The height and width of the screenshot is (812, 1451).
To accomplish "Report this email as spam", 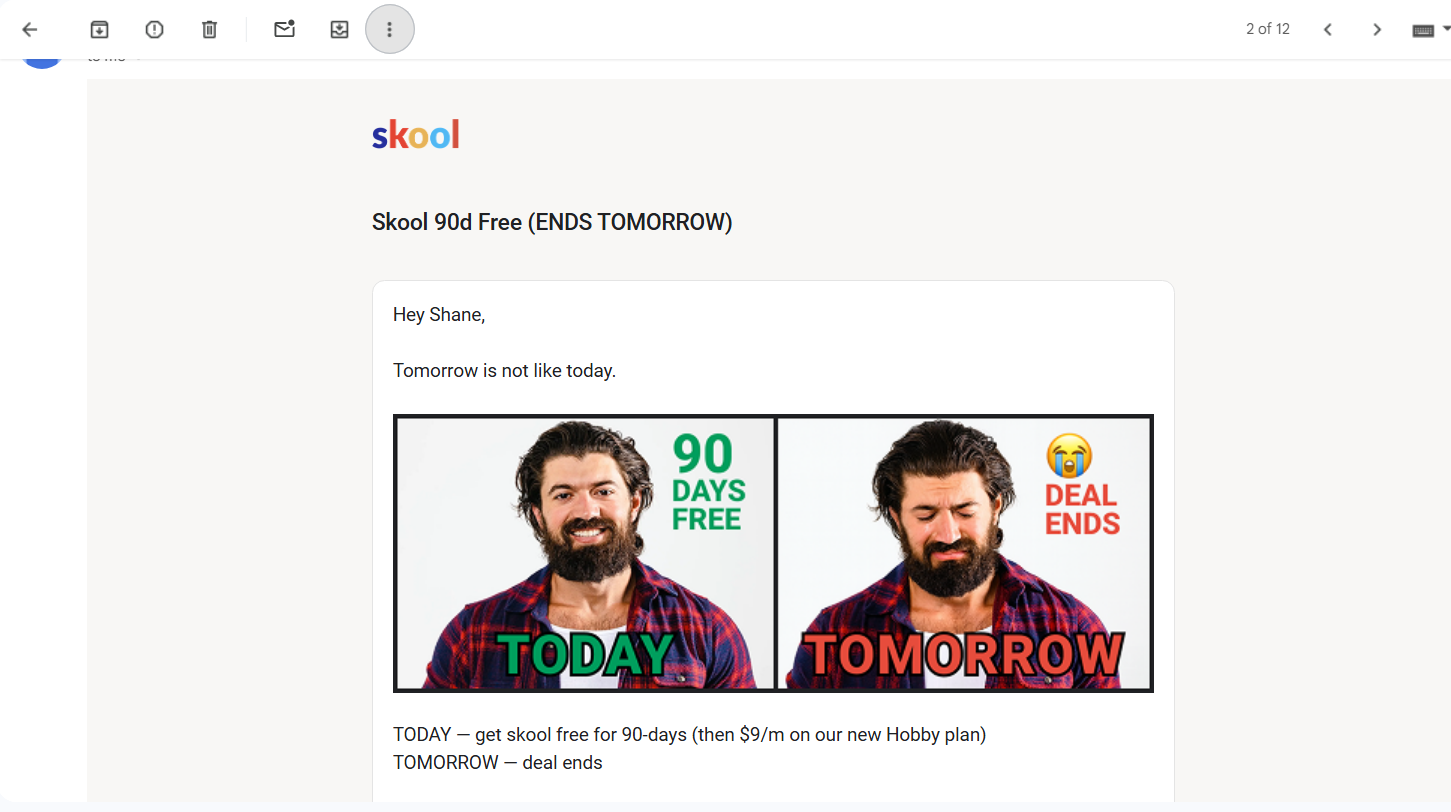I will coord(154,30).
